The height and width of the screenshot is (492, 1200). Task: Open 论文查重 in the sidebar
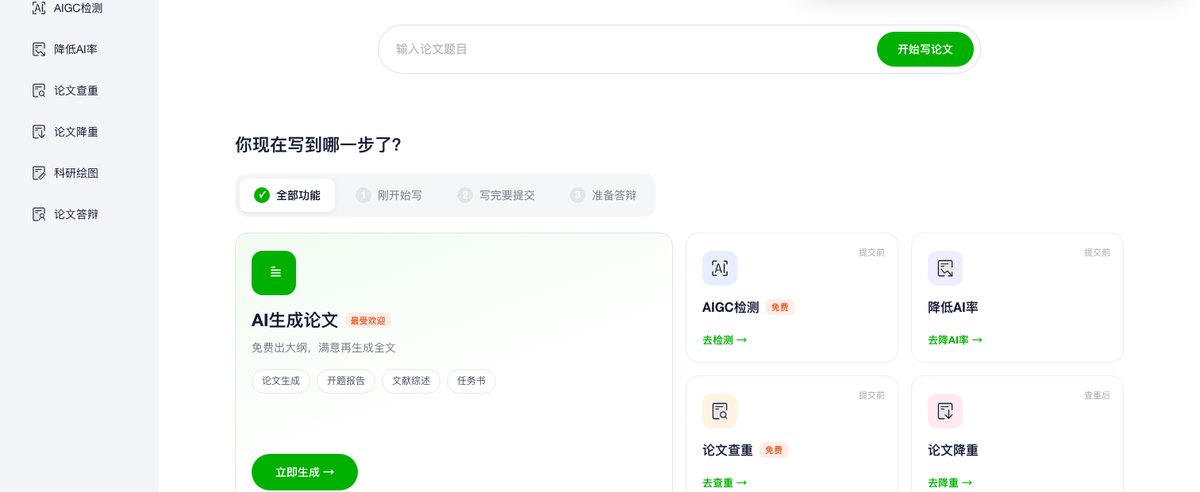pos(78,90)
